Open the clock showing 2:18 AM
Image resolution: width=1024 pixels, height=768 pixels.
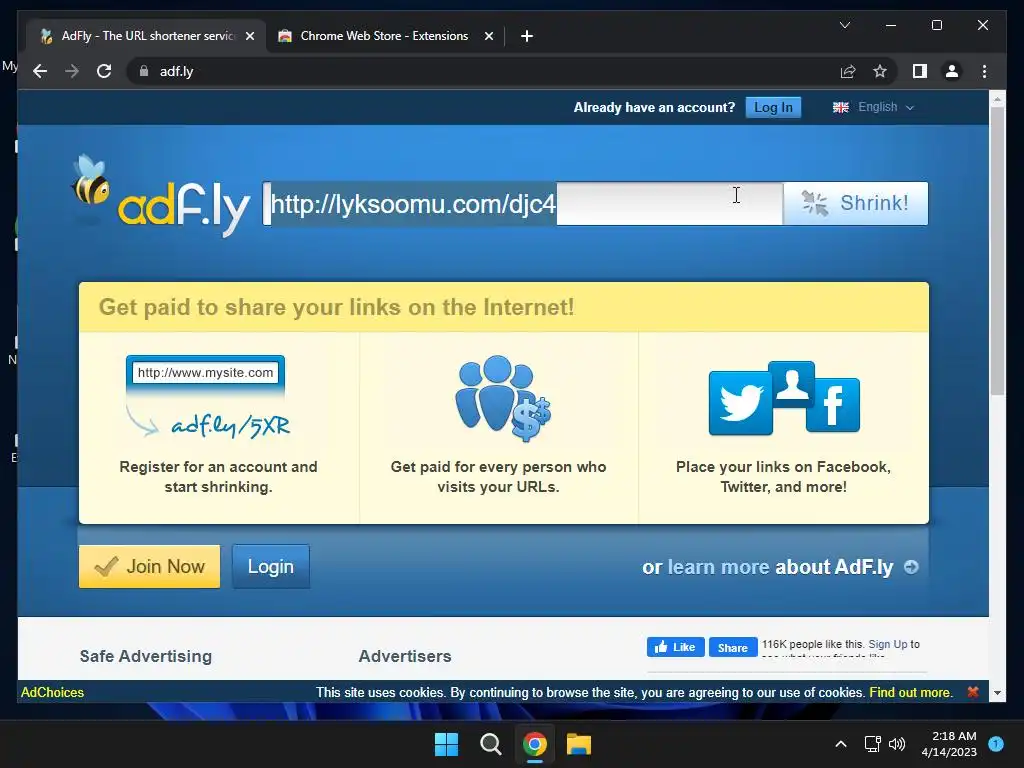point(949,744)
